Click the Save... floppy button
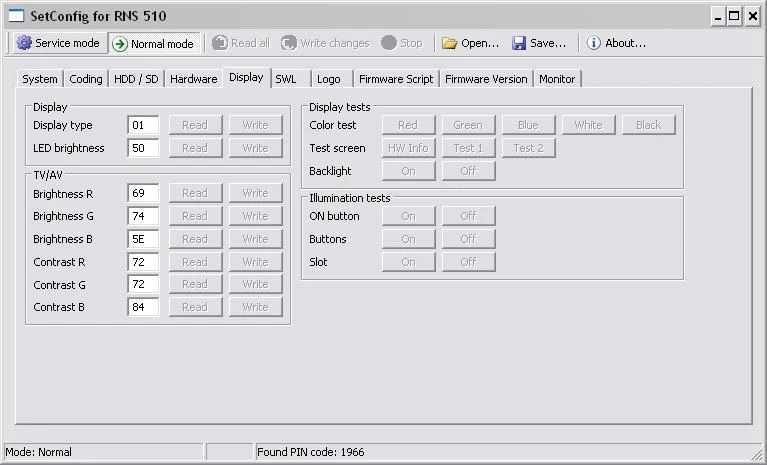This screenshot has height=465, width=767. 539,43
